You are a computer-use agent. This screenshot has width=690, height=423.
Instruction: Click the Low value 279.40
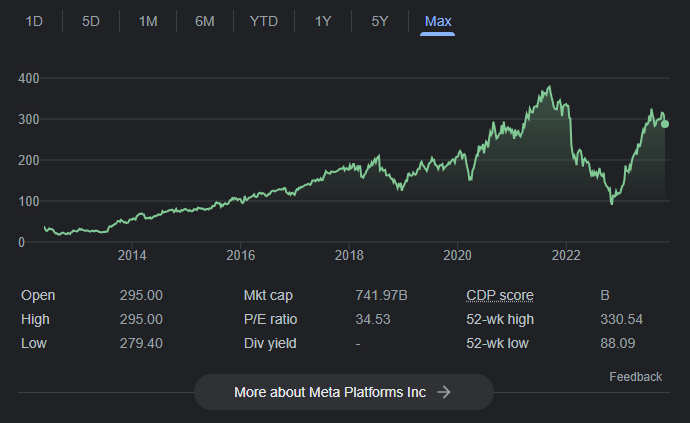tap(141, 343)
